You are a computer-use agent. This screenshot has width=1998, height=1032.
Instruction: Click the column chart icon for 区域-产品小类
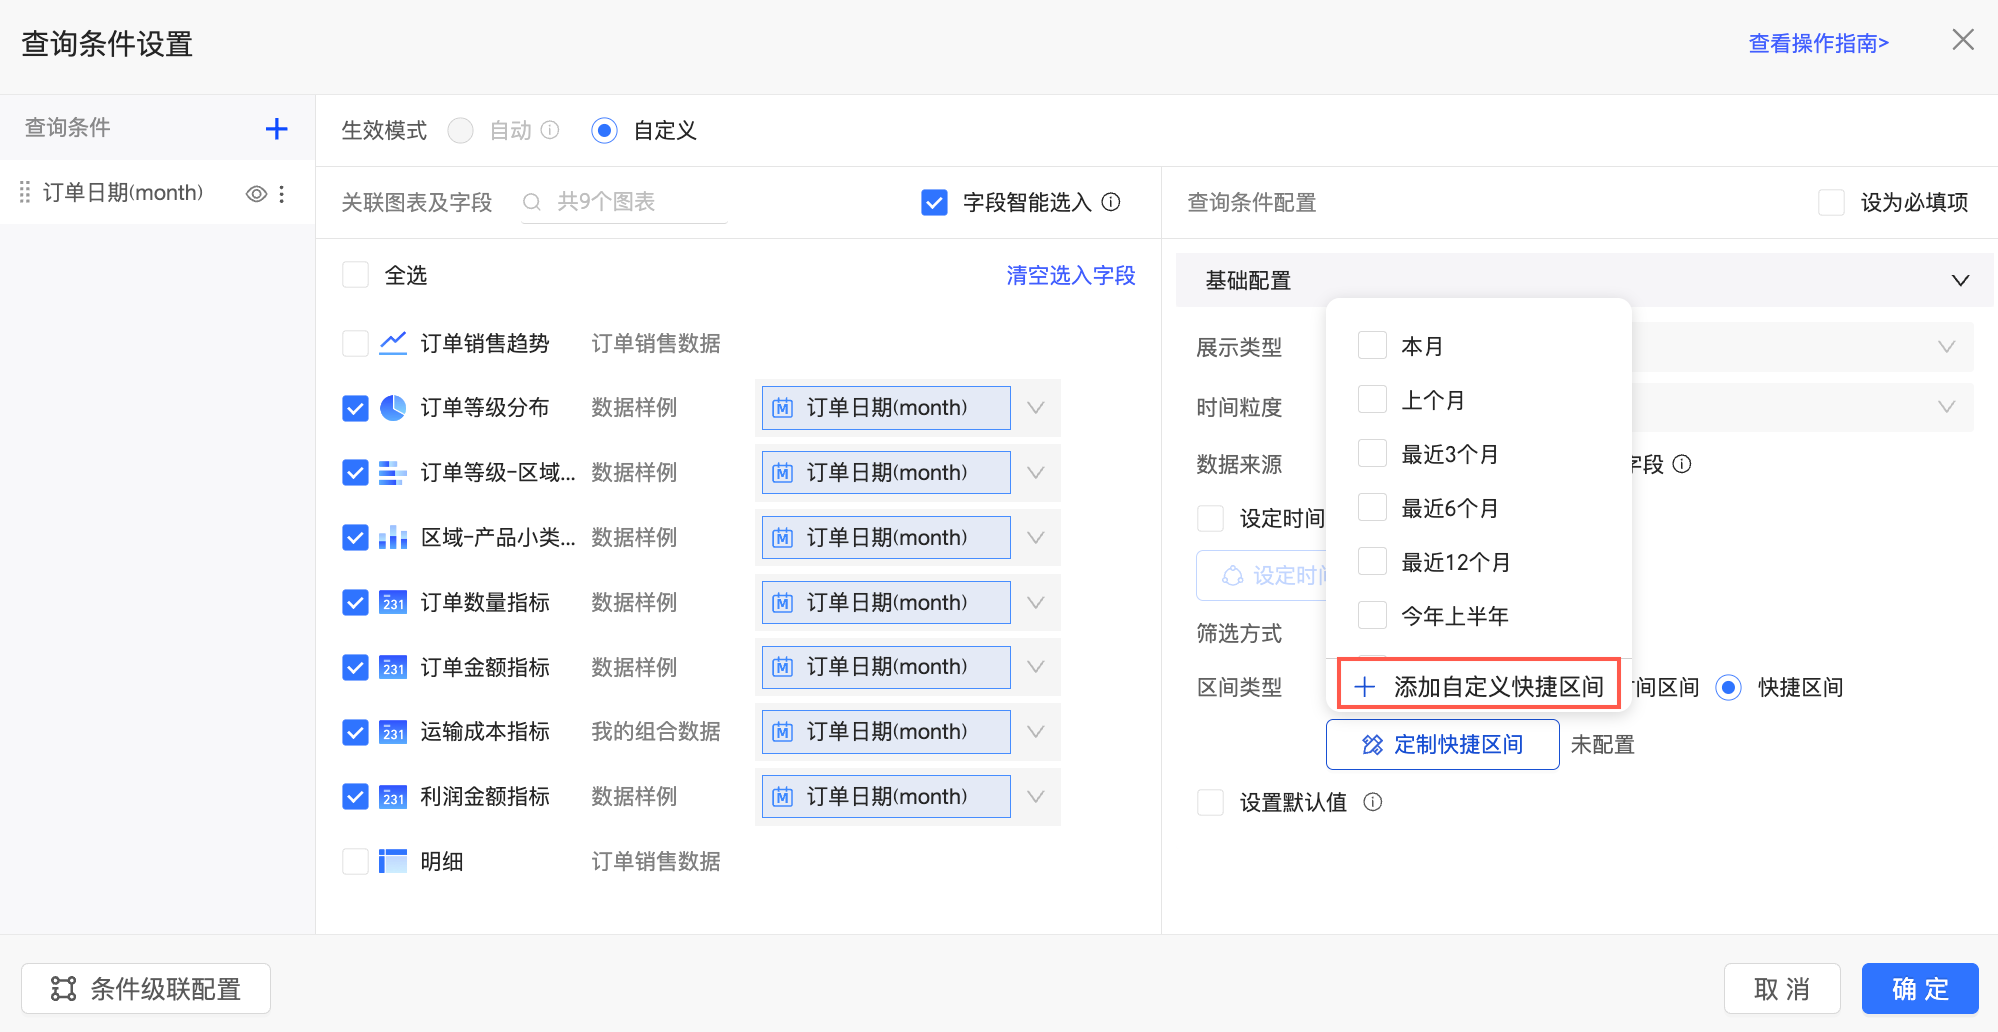pyautogui.click(x=393, y=538)
